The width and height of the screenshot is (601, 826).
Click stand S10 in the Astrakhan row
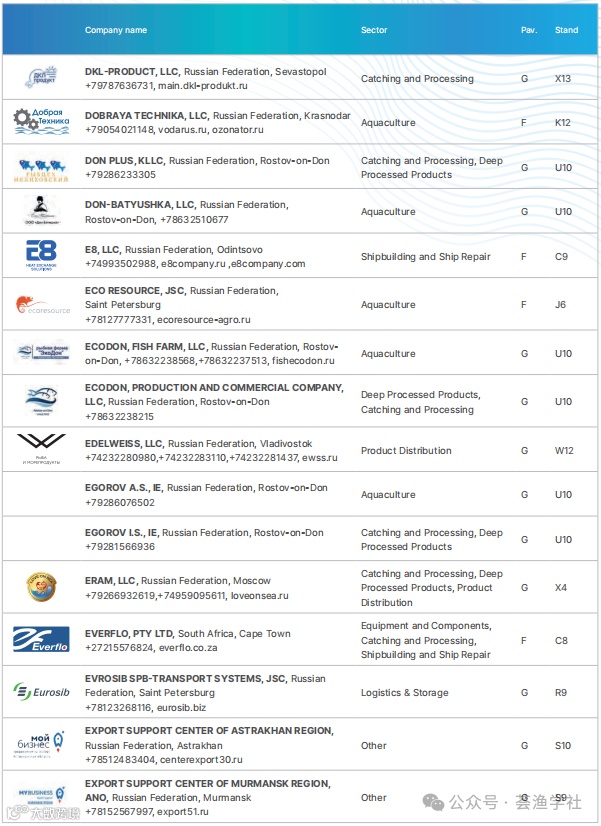pyautogui.click(x=563, y=745)
